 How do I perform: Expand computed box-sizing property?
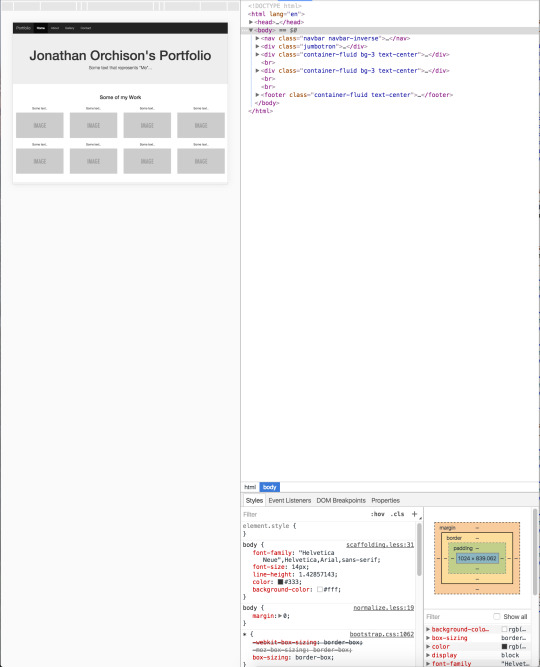point(428,638)
